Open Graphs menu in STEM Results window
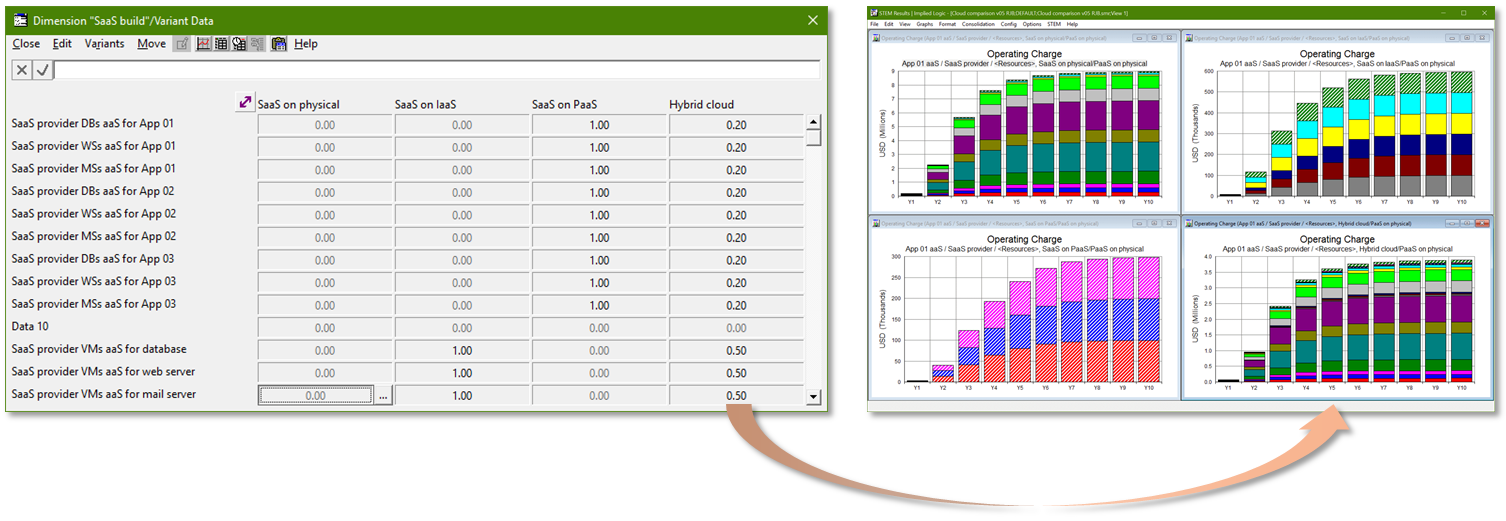This screenshot has height=521, width=1506. point(924,24)
